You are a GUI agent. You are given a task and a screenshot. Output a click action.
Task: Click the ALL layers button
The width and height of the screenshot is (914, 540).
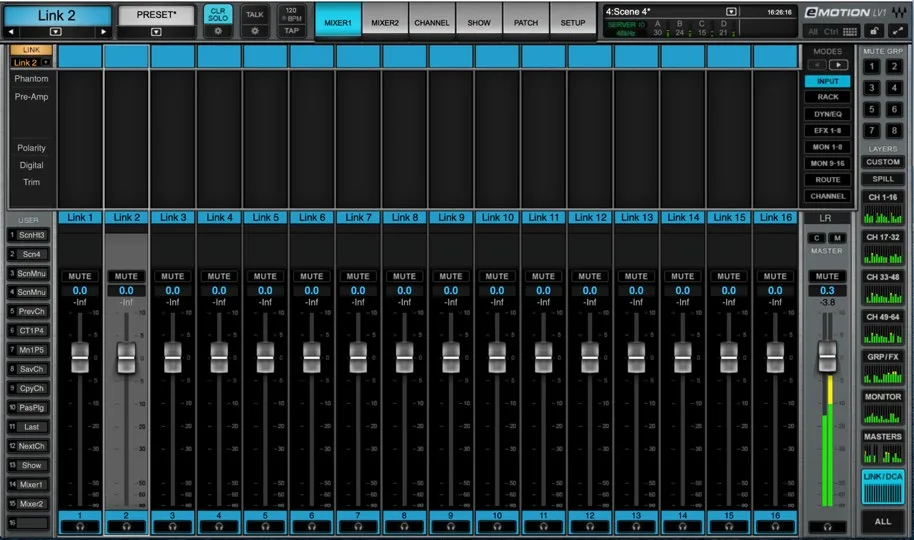click(x=883, y=521)
